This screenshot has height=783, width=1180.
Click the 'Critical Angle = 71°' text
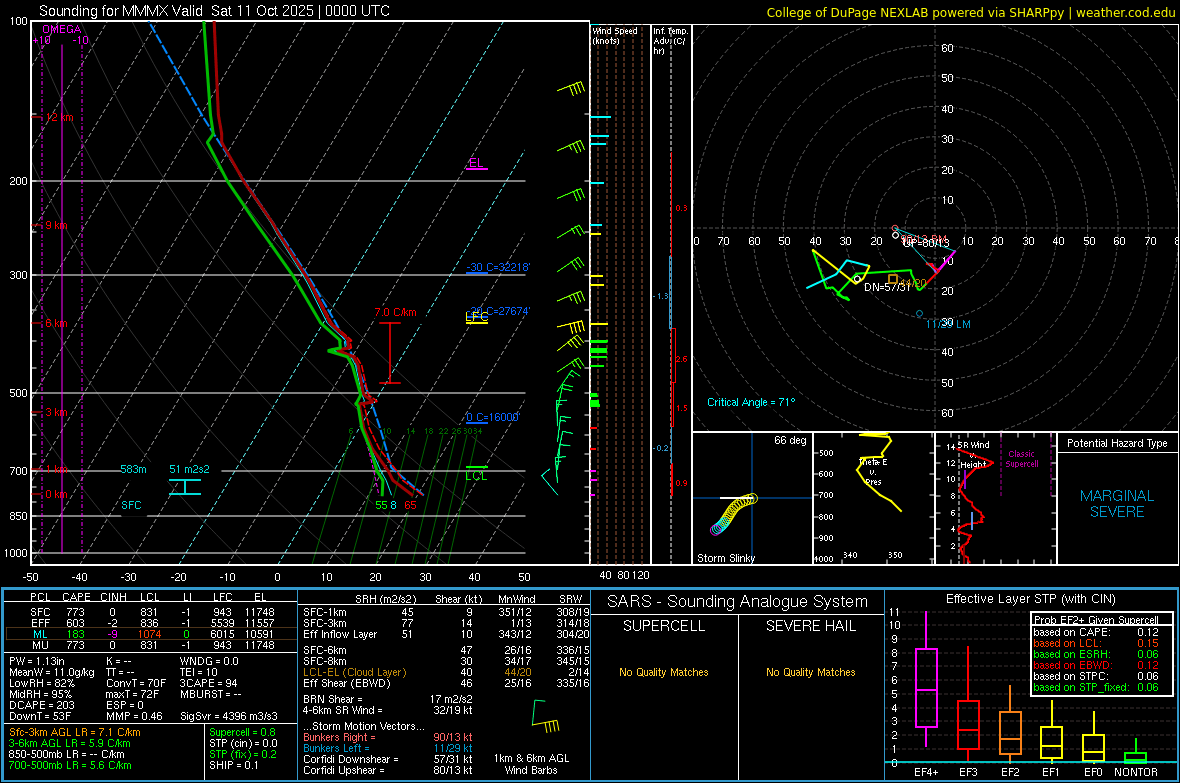[751, 402]
